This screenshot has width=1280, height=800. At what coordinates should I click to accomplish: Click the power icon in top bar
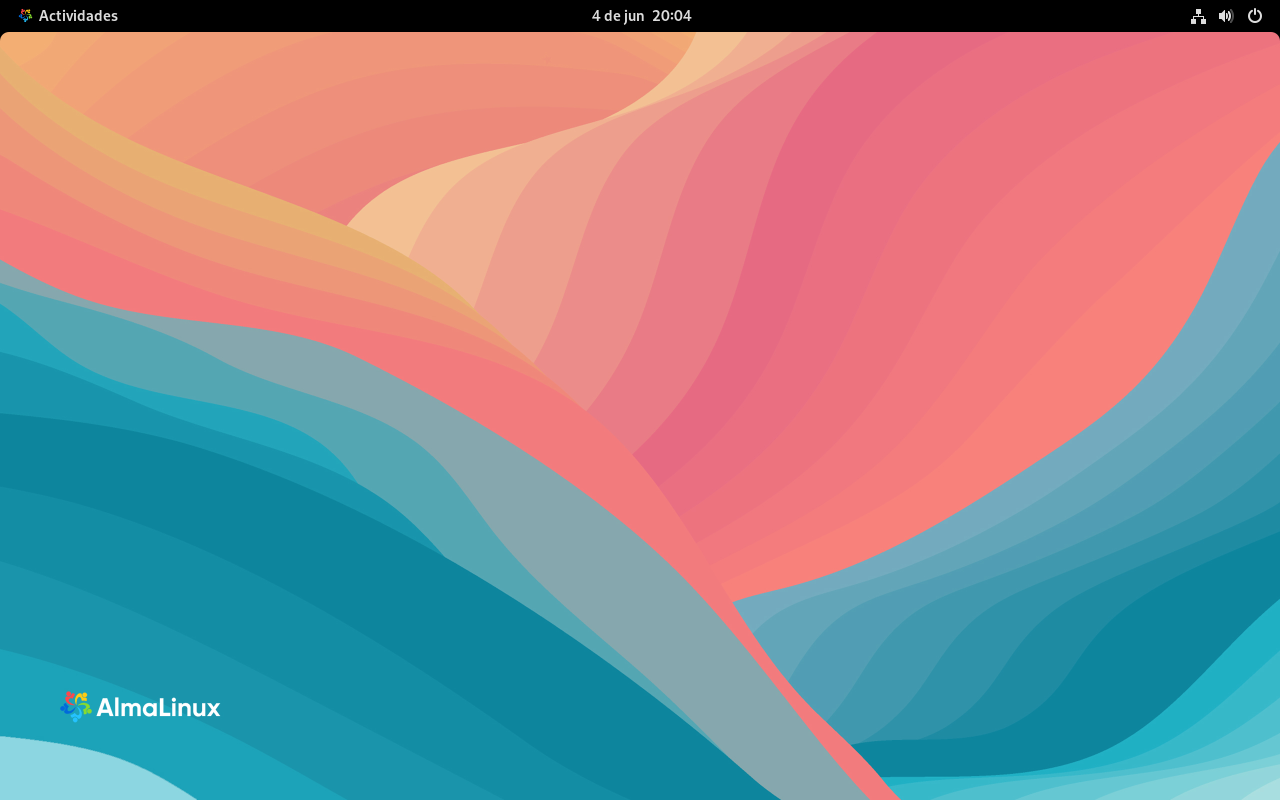[1255, 16]
